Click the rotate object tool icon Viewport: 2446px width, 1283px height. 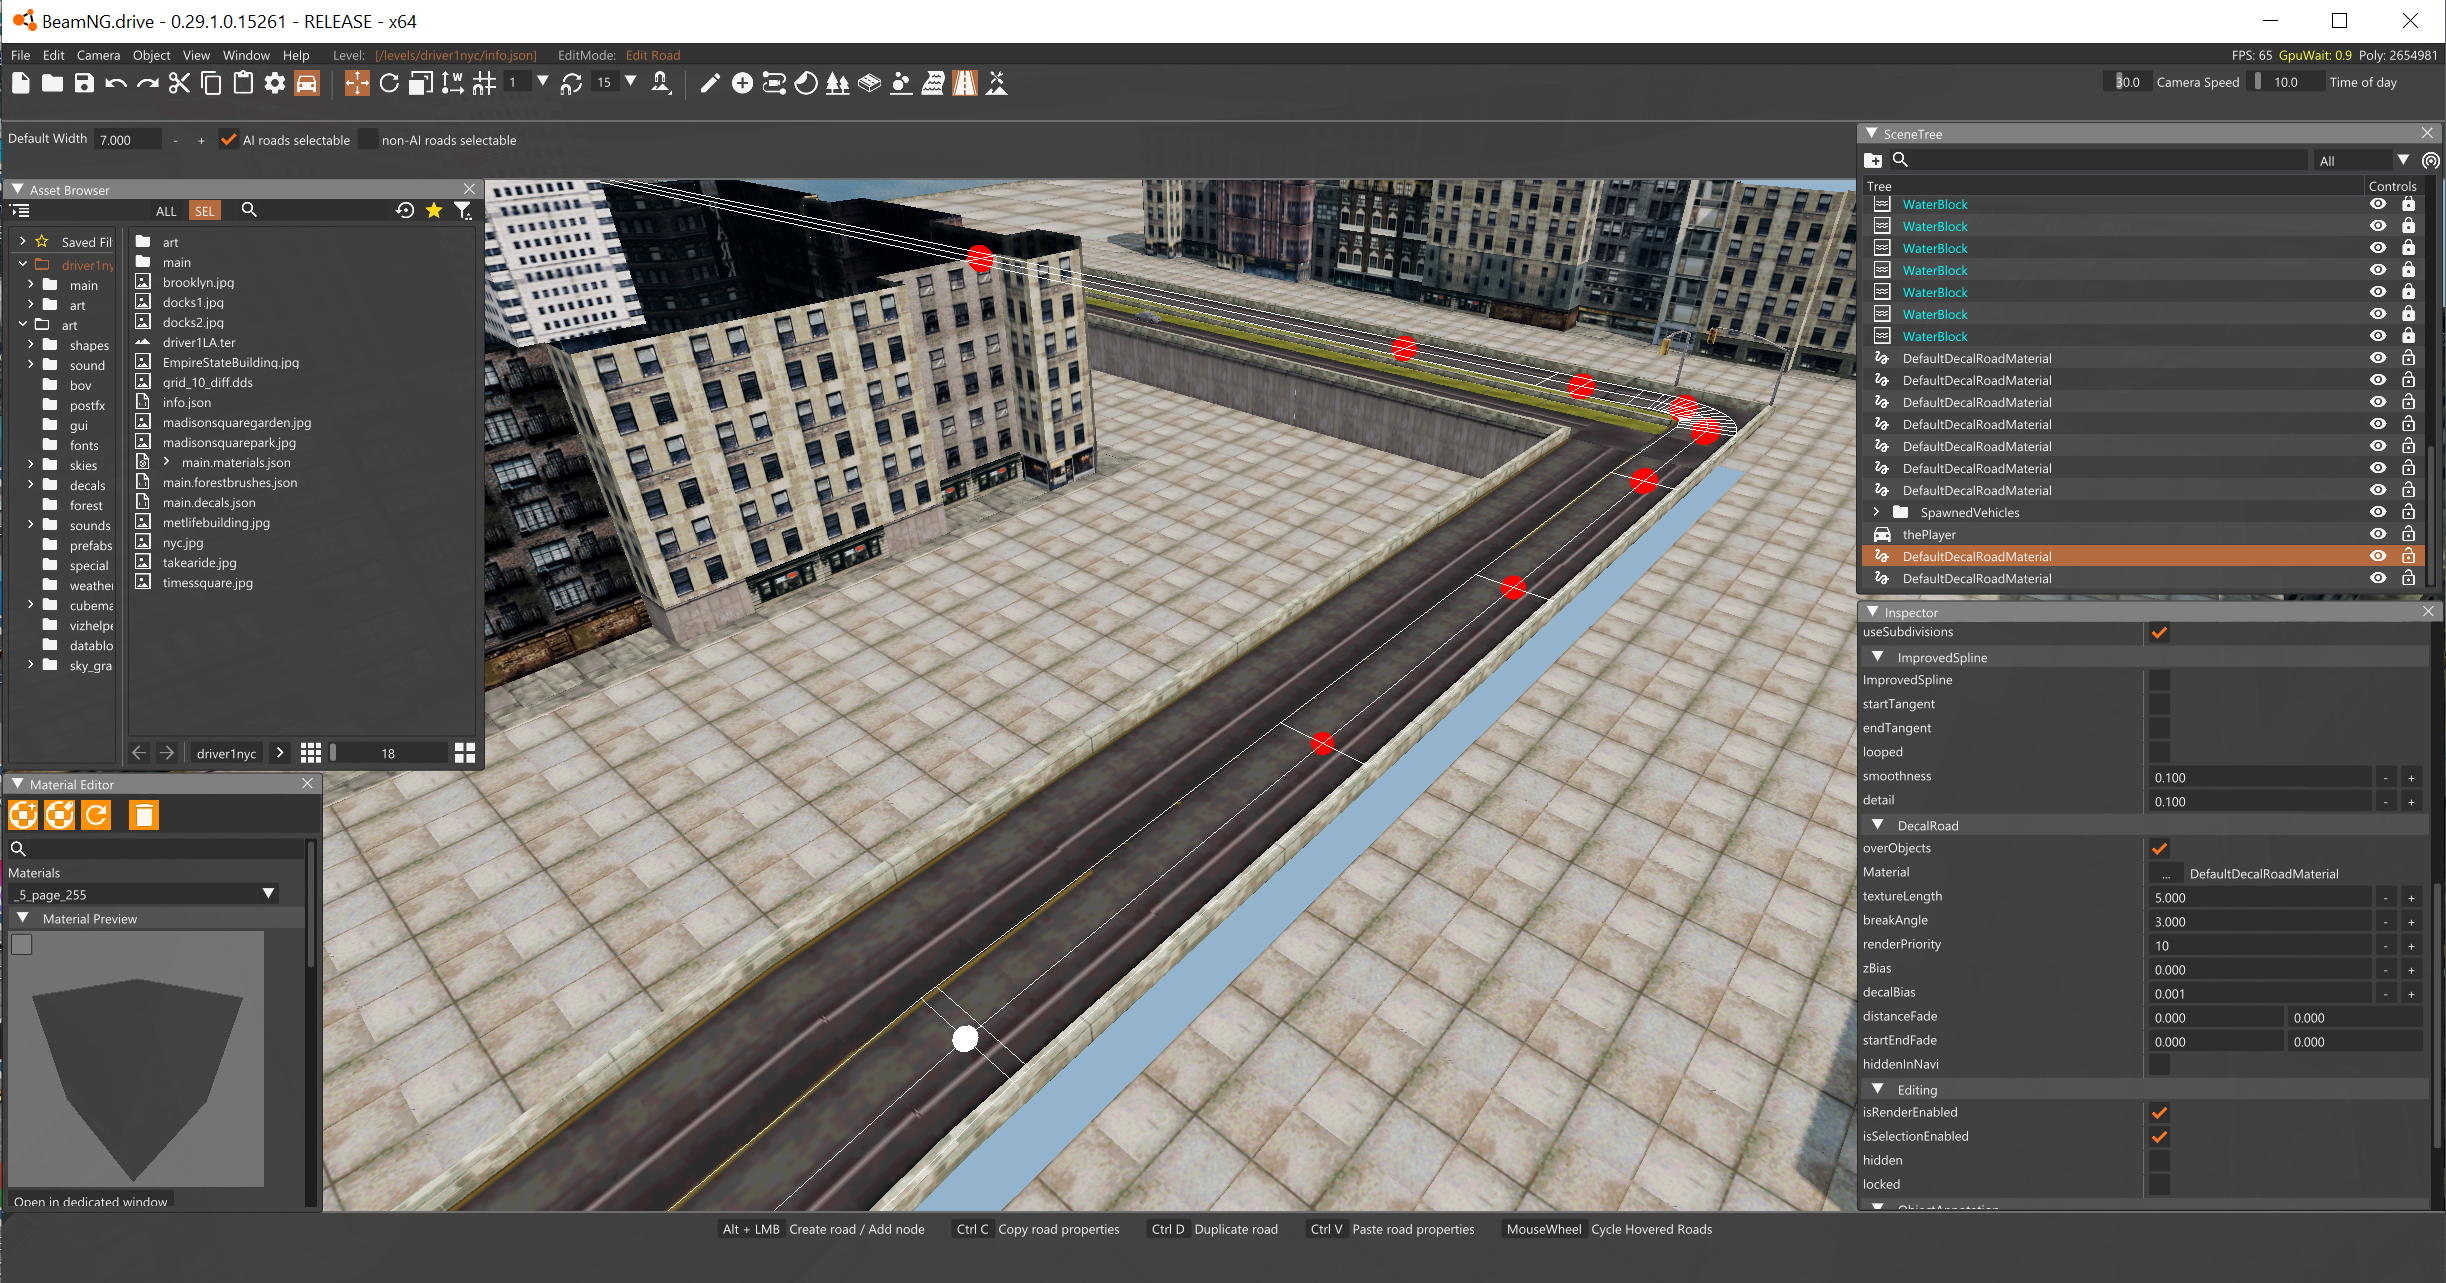click(x=389, y=84)
